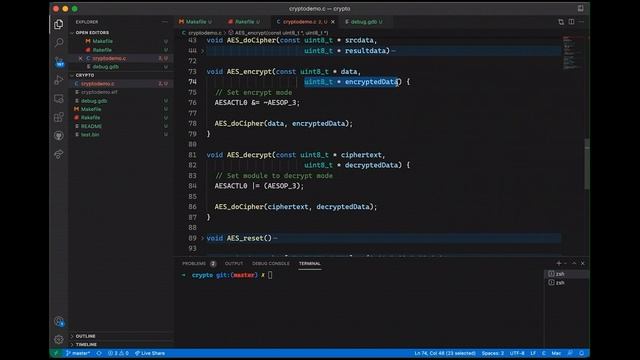
Task: Click Live Share in the status bar
Action: click(x=150, y=353)
